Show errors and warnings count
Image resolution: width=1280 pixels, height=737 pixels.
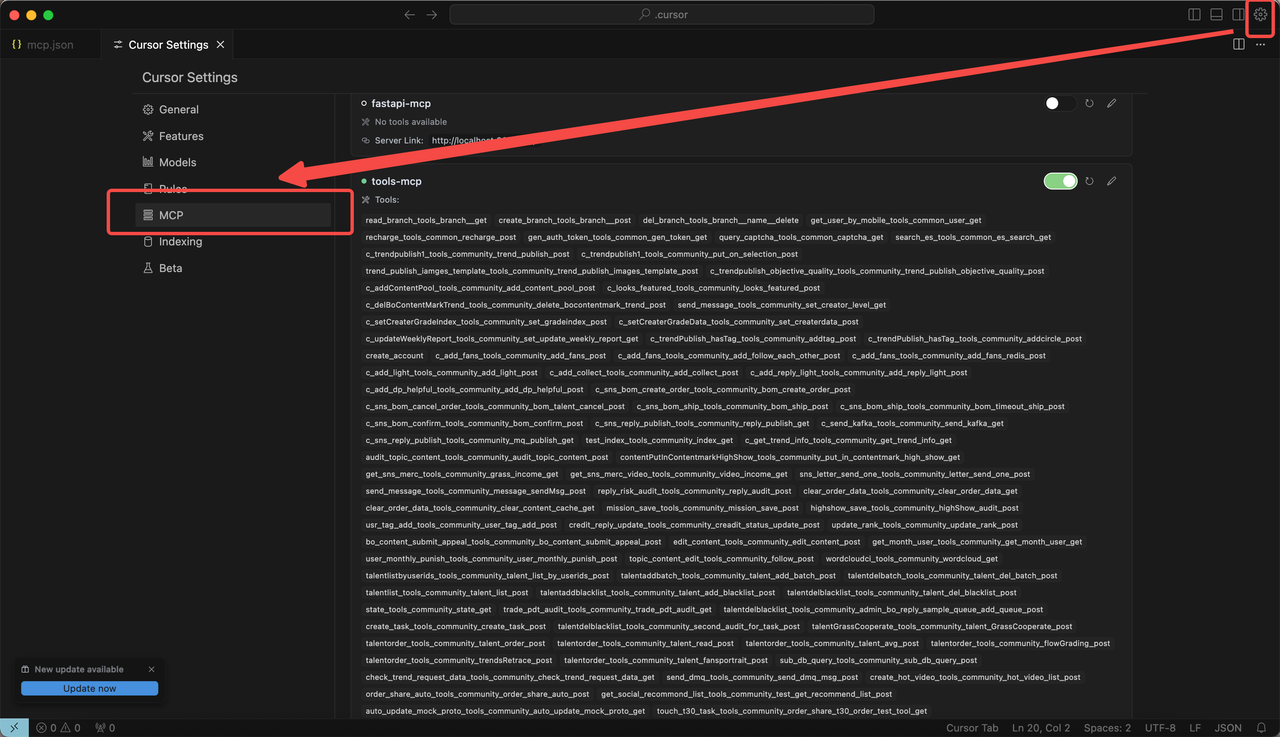coord(58,728)
